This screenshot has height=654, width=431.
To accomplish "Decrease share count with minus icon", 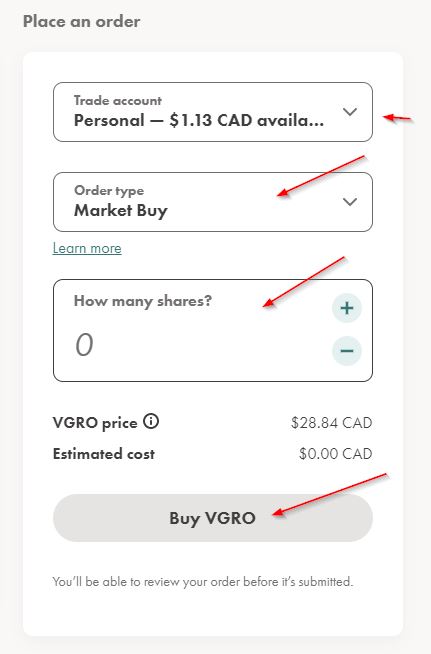I will [347, 351].
